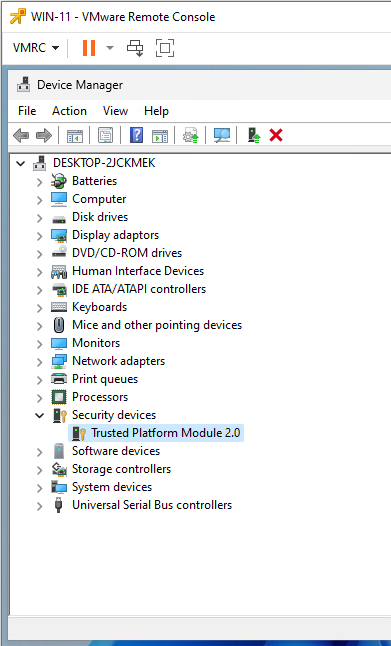Click the Enable device toolbar icon

click(254, 135)
